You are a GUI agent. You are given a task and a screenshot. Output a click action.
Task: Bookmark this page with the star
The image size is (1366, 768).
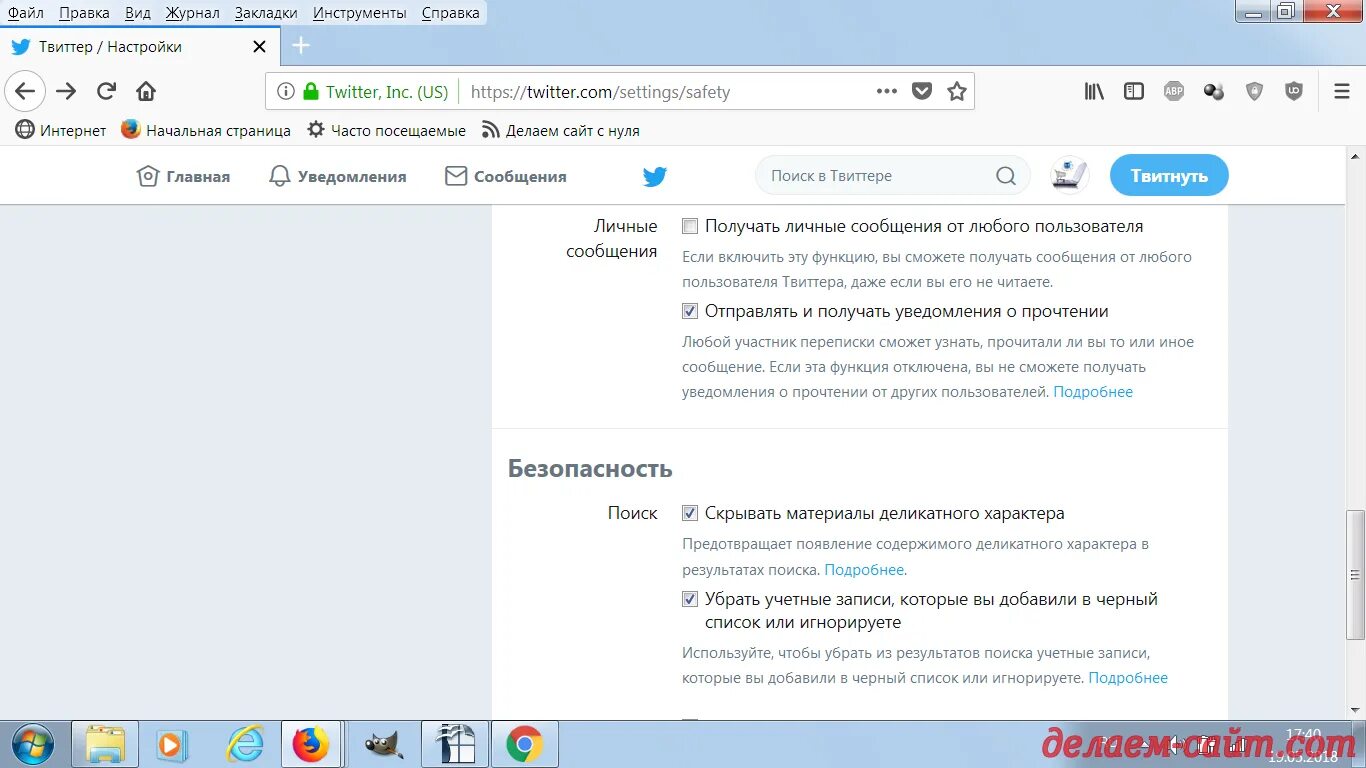957,91
